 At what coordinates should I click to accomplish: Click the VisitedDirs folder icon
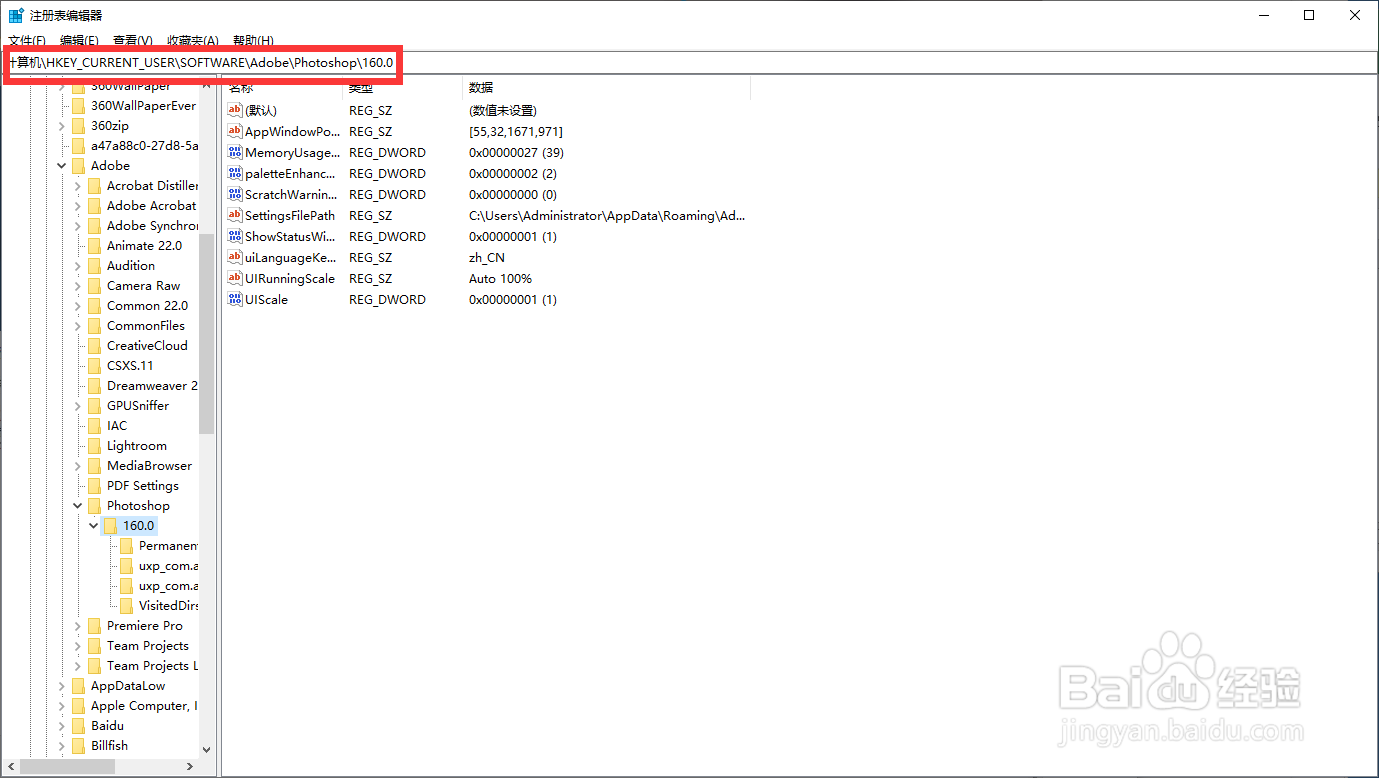127,606
